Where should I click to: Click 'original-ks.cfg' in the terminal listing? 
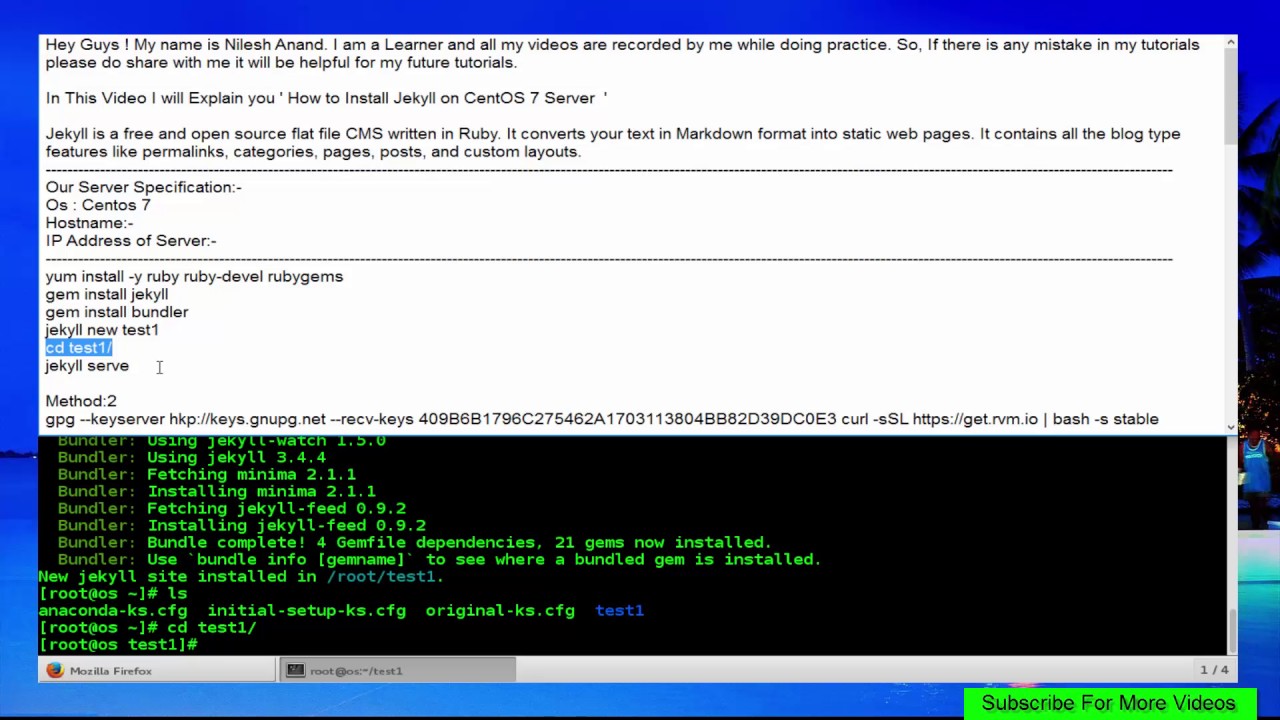tap(500, 610)
